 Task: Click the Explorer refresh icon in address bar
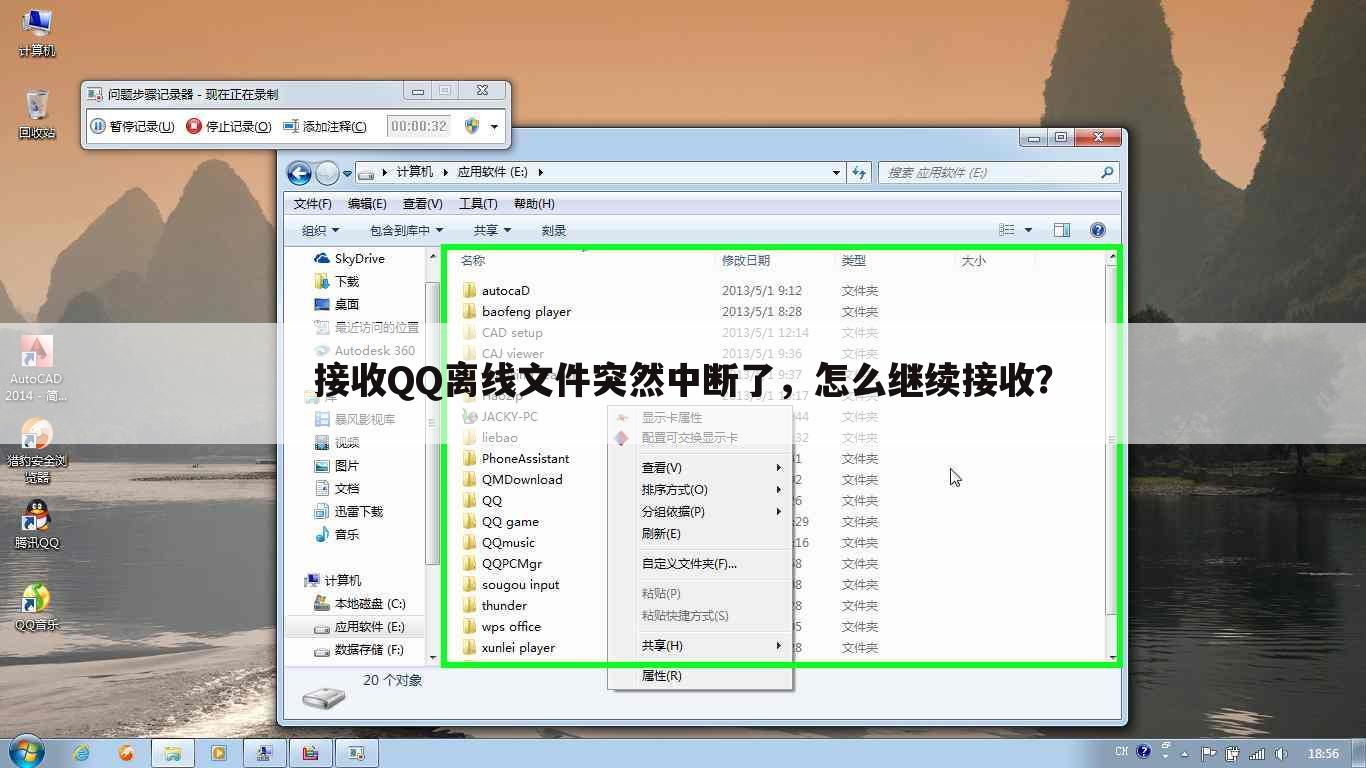(x=859, y=172)
